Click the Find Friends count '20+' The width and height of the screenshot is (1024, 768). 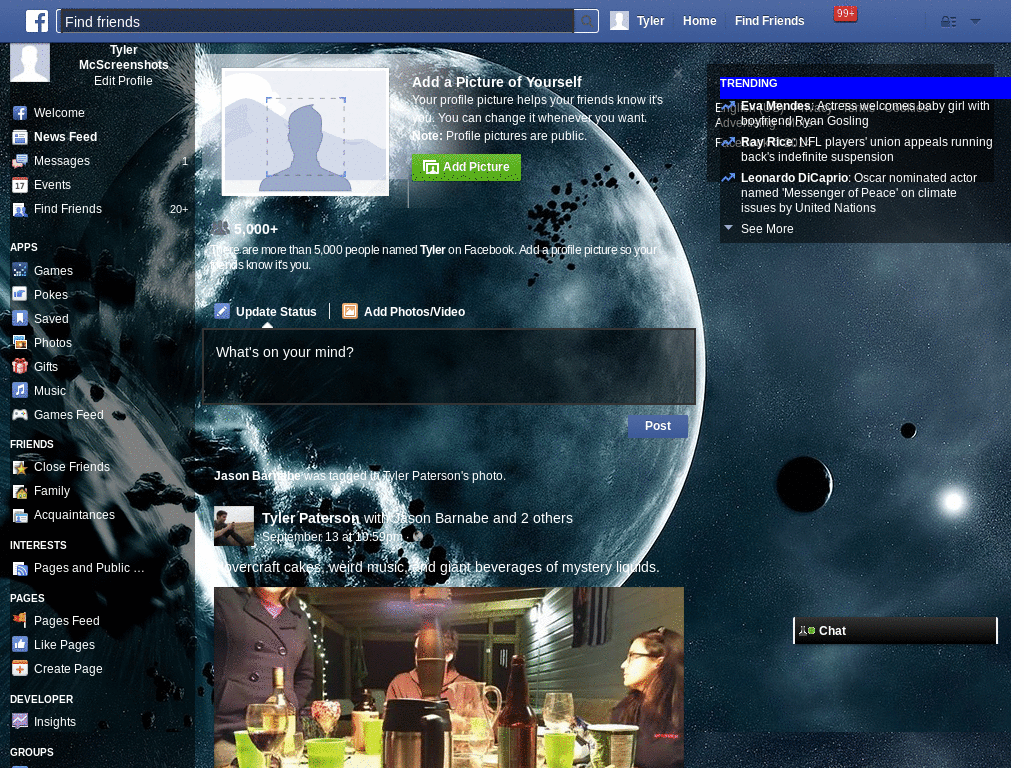178,210
